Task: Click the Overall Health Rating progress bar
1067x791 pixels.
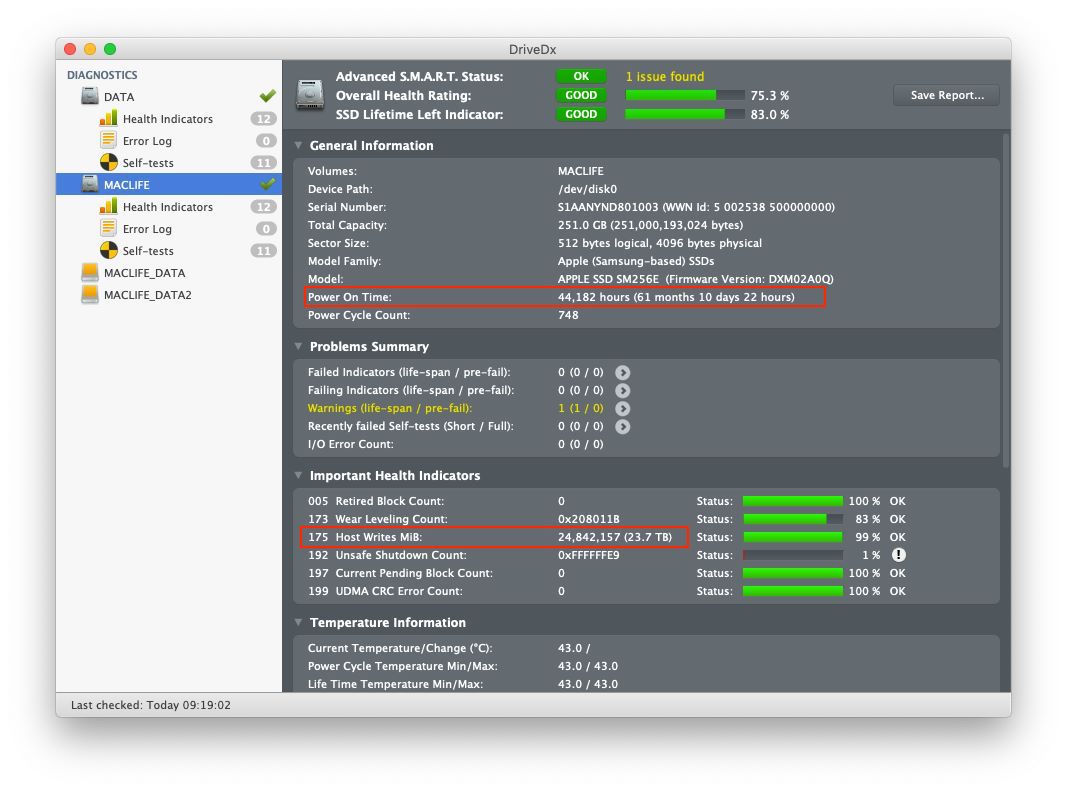Action: click(x=685, y=96)
